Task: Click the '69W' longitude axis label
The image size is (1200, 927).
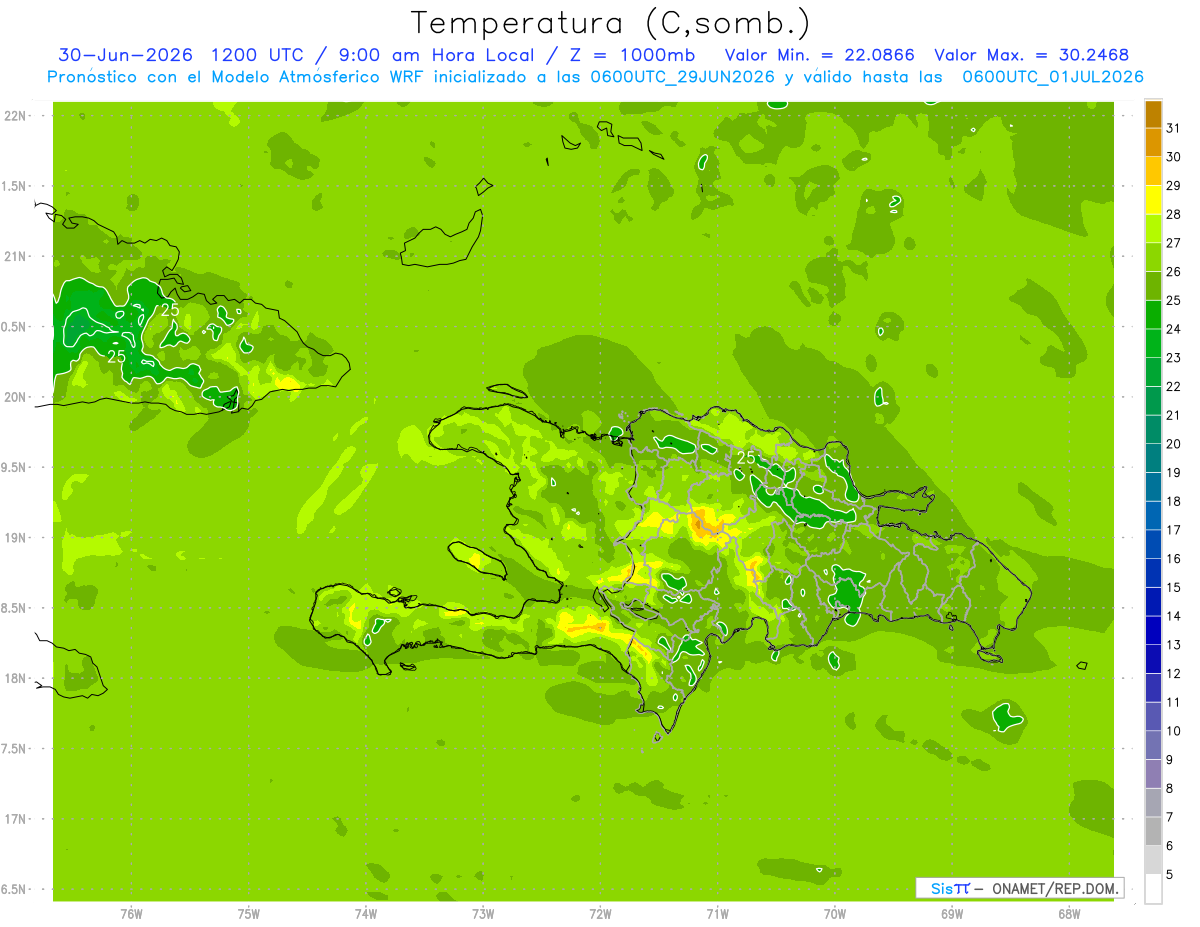Action: 952,913
